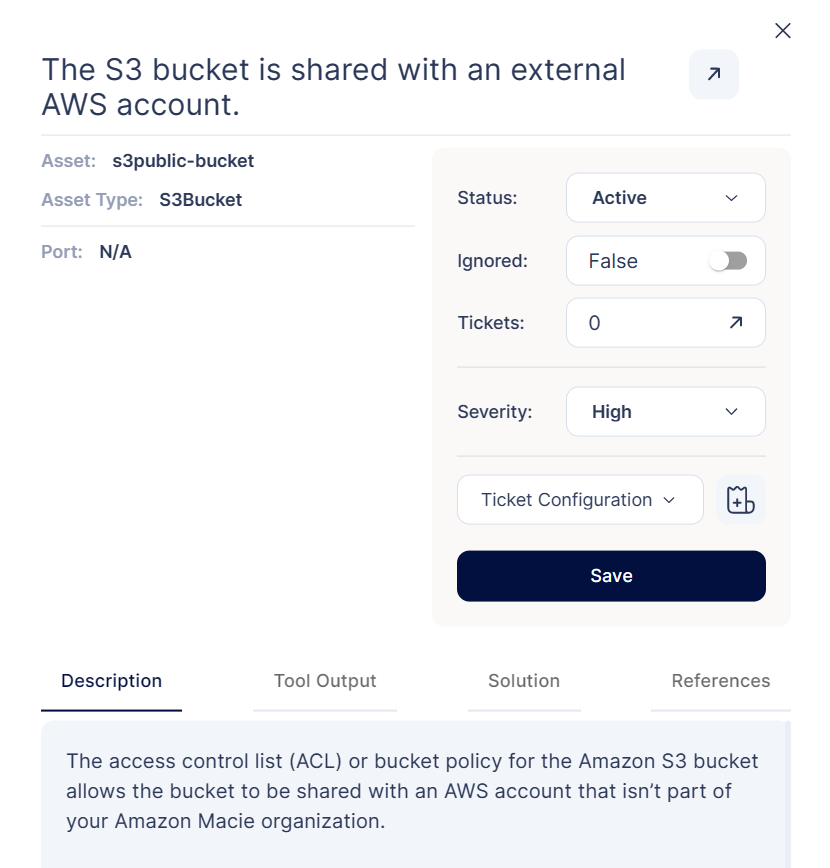Open finding in new view arrow icon

tap(714, 74)
